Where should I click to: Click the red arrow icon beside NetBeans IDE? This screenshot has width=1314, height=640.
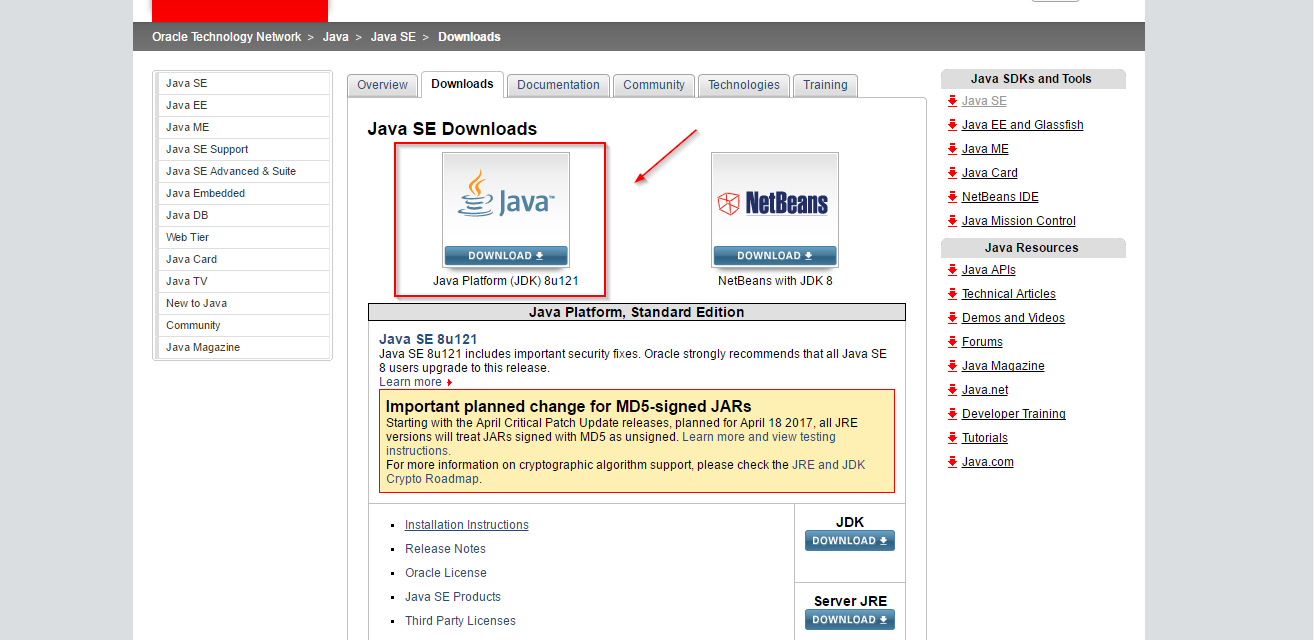953,197
